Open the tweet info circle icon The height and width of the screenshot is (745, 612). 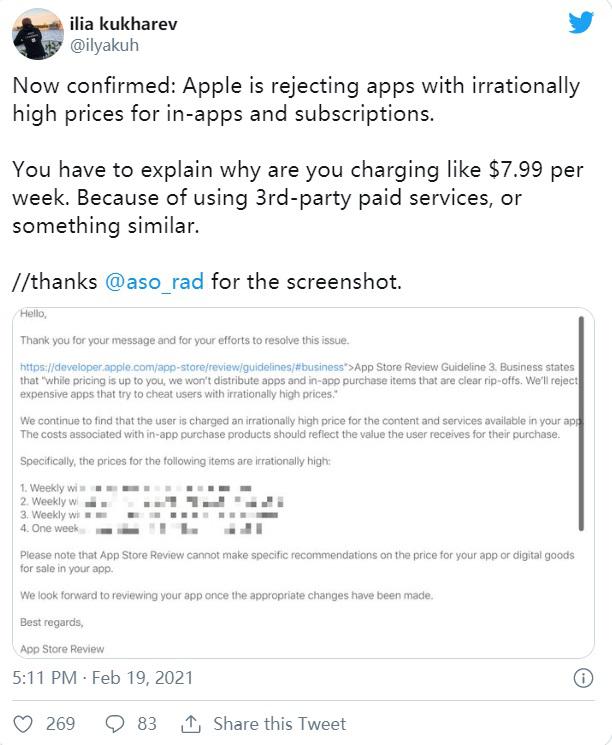tap(582, 678)
